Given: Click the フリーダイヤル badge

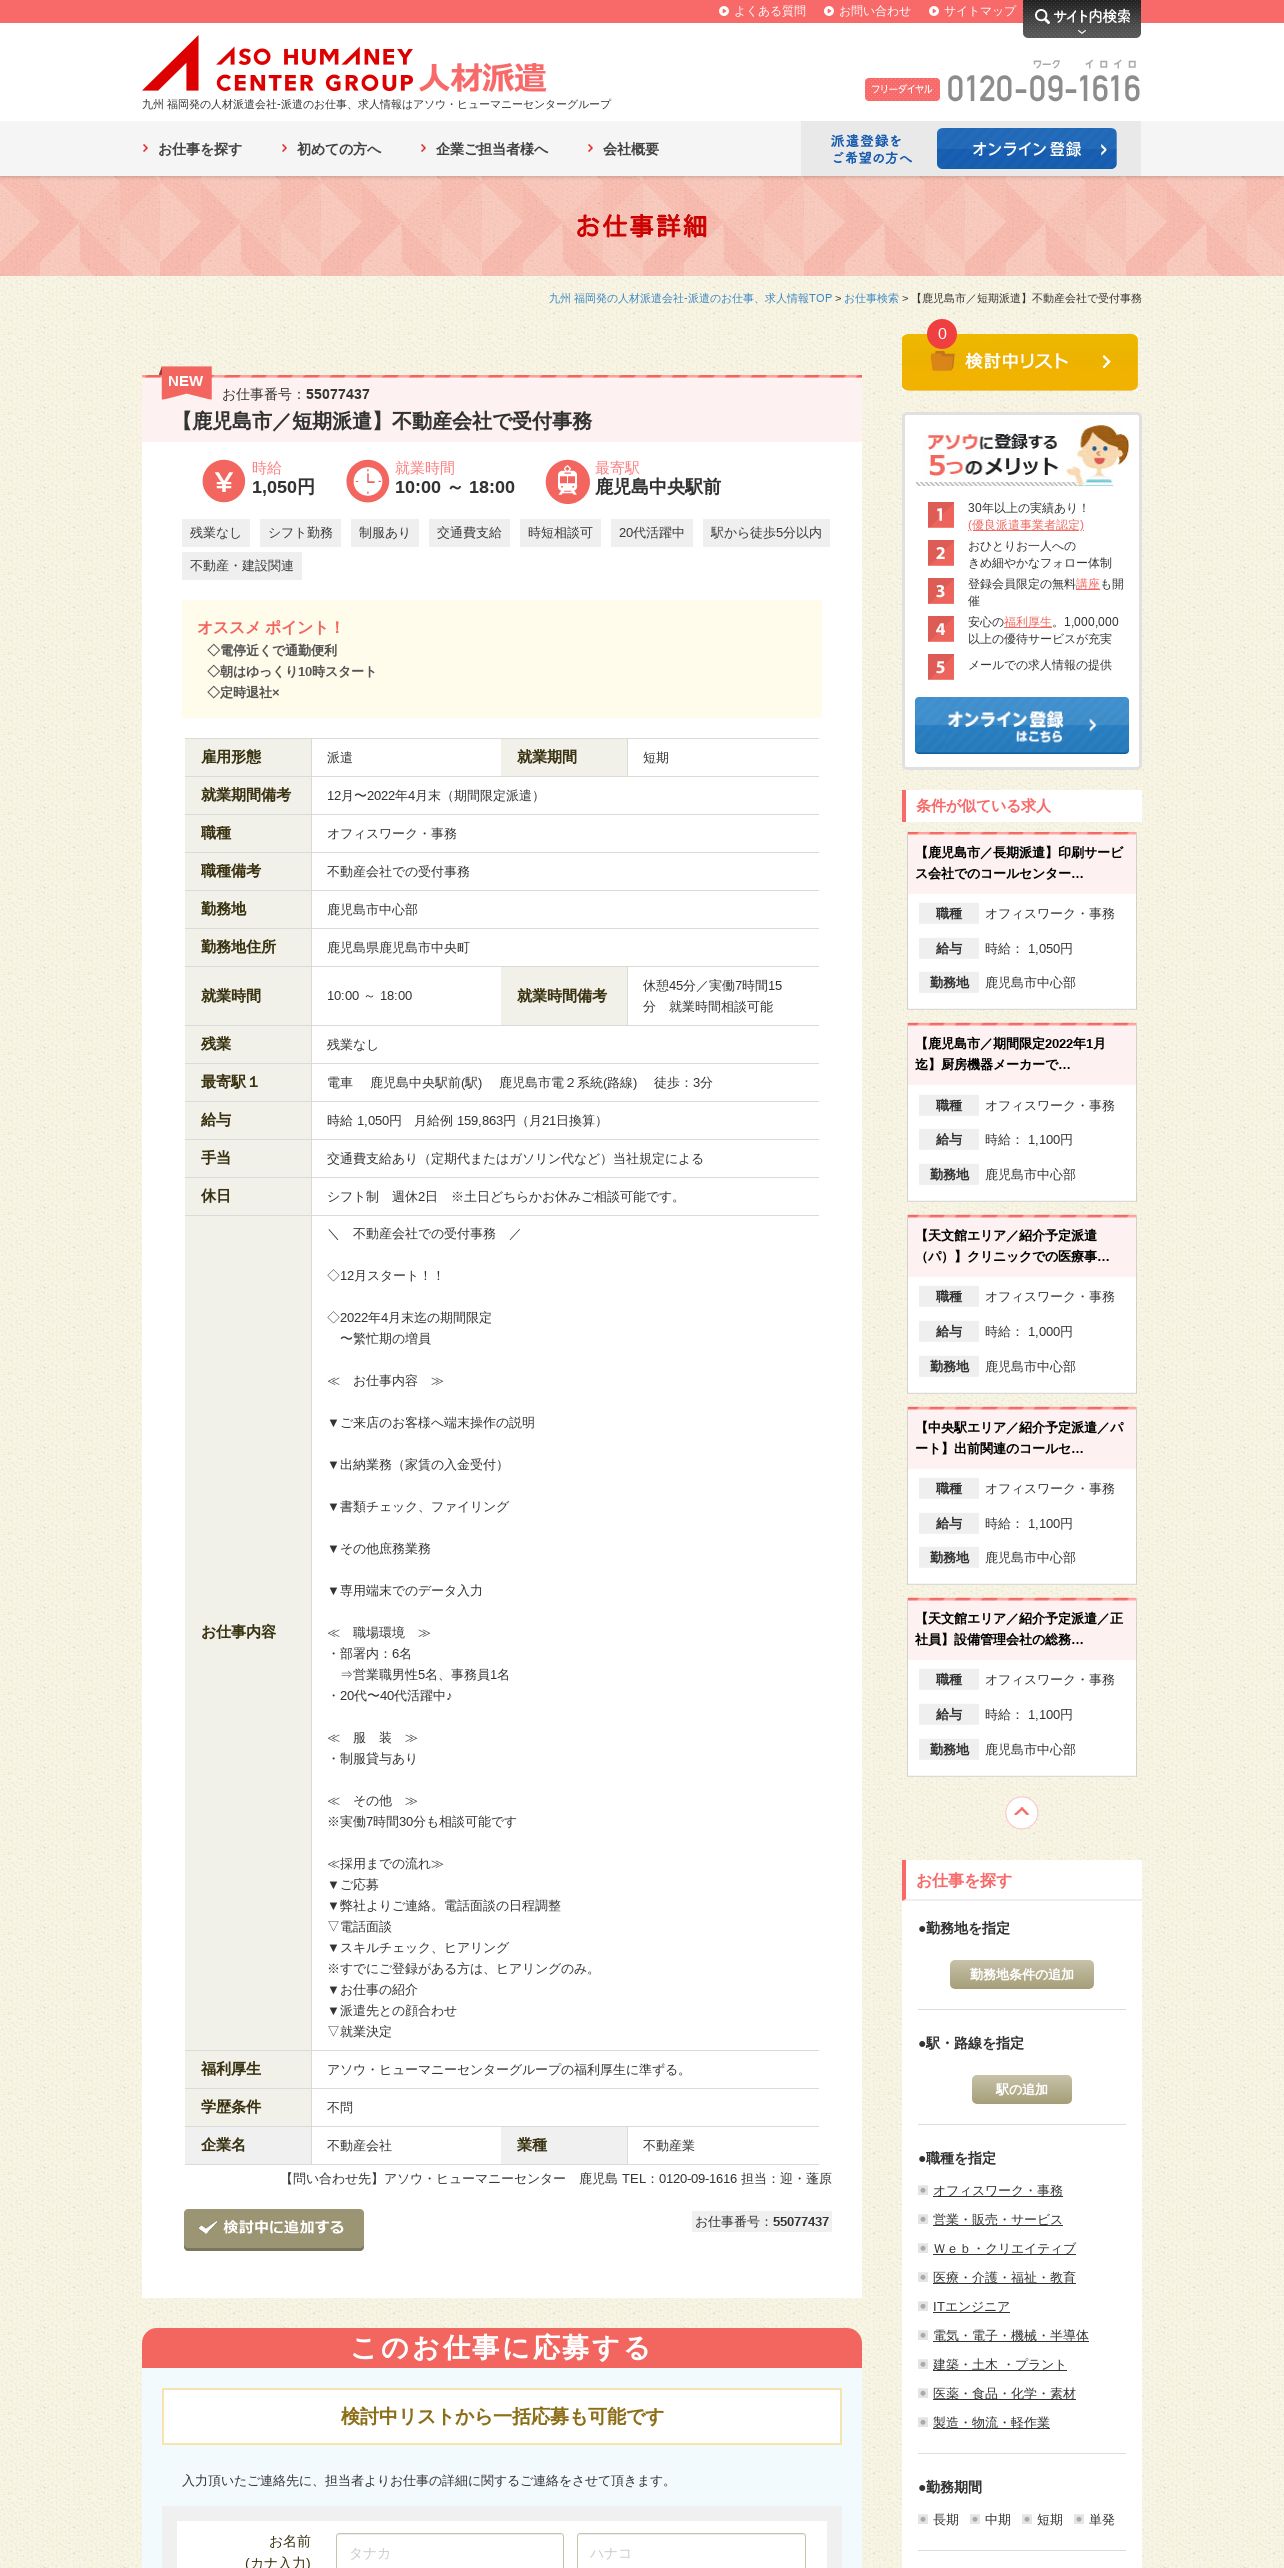Looking at the screenshot, I should 902,90.
